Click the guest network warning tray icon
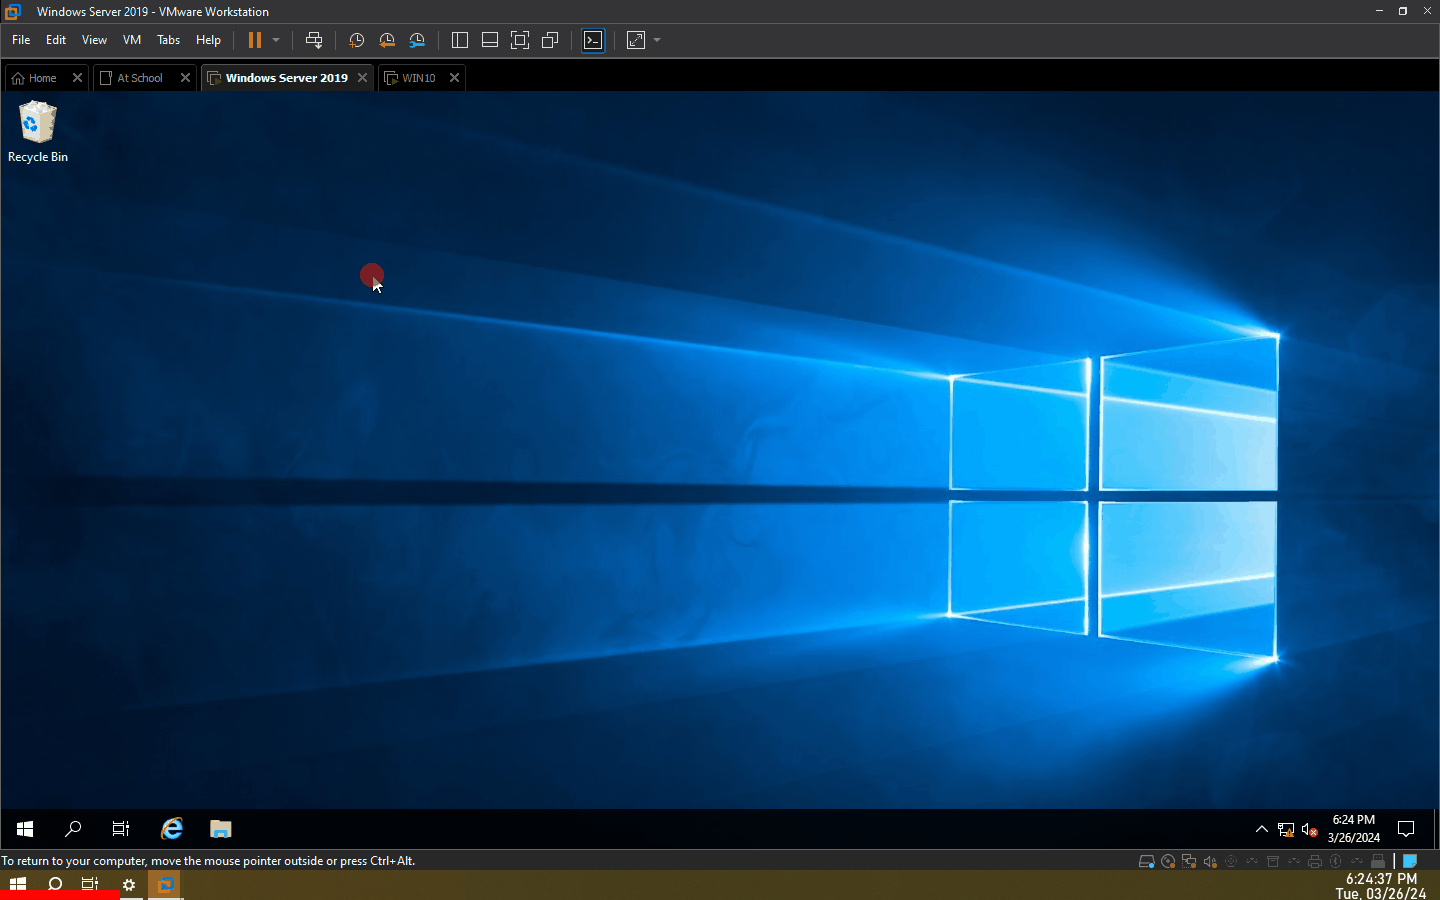The height and width of the screenshot is (900, 1440). click(x=1286, y=830)
